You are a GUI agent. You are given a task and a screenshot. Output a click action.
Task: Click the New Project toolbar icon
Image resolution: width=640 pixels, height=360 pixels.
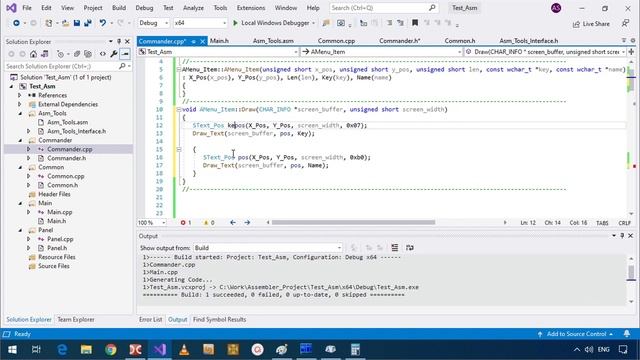49,23
